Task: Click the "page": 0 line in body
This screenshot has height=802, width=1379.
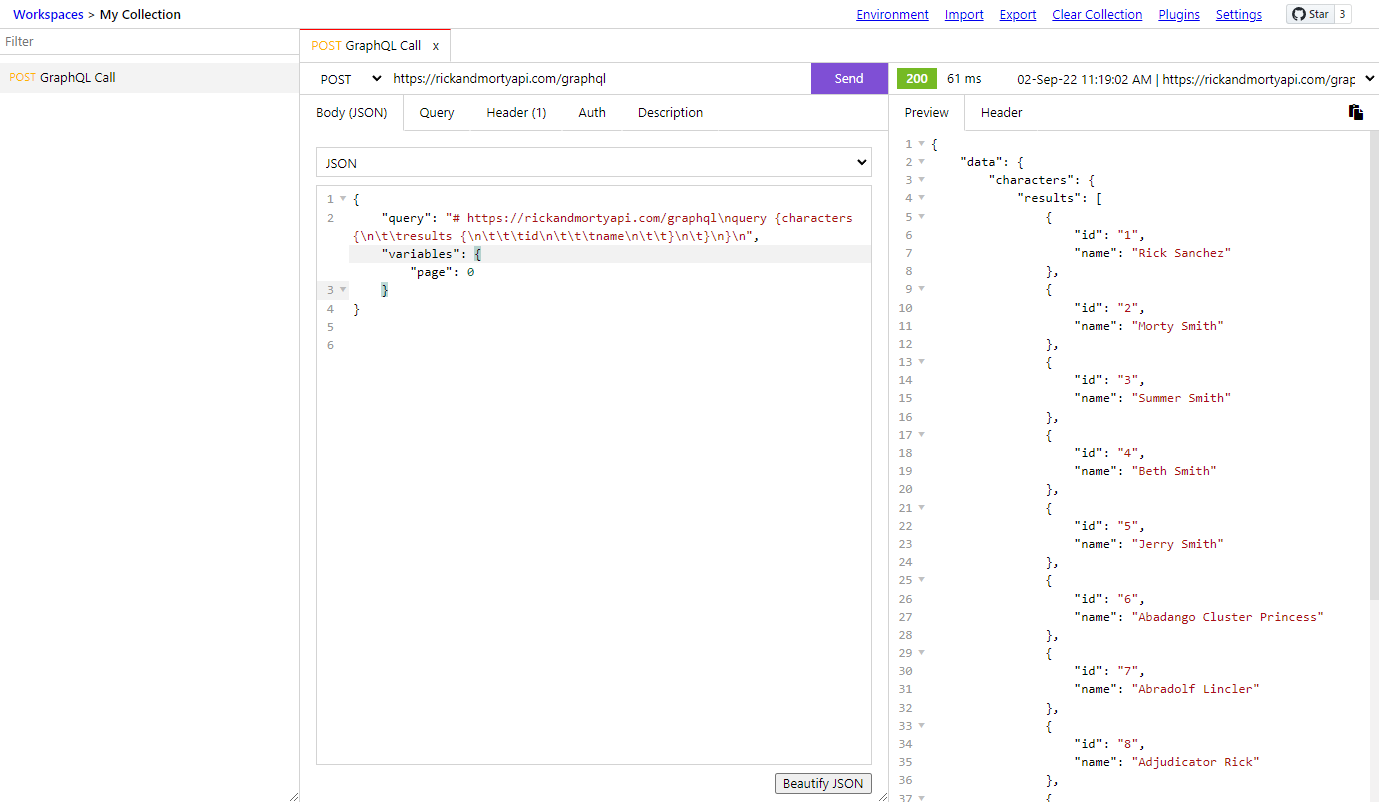Action: tap(442, 272)
